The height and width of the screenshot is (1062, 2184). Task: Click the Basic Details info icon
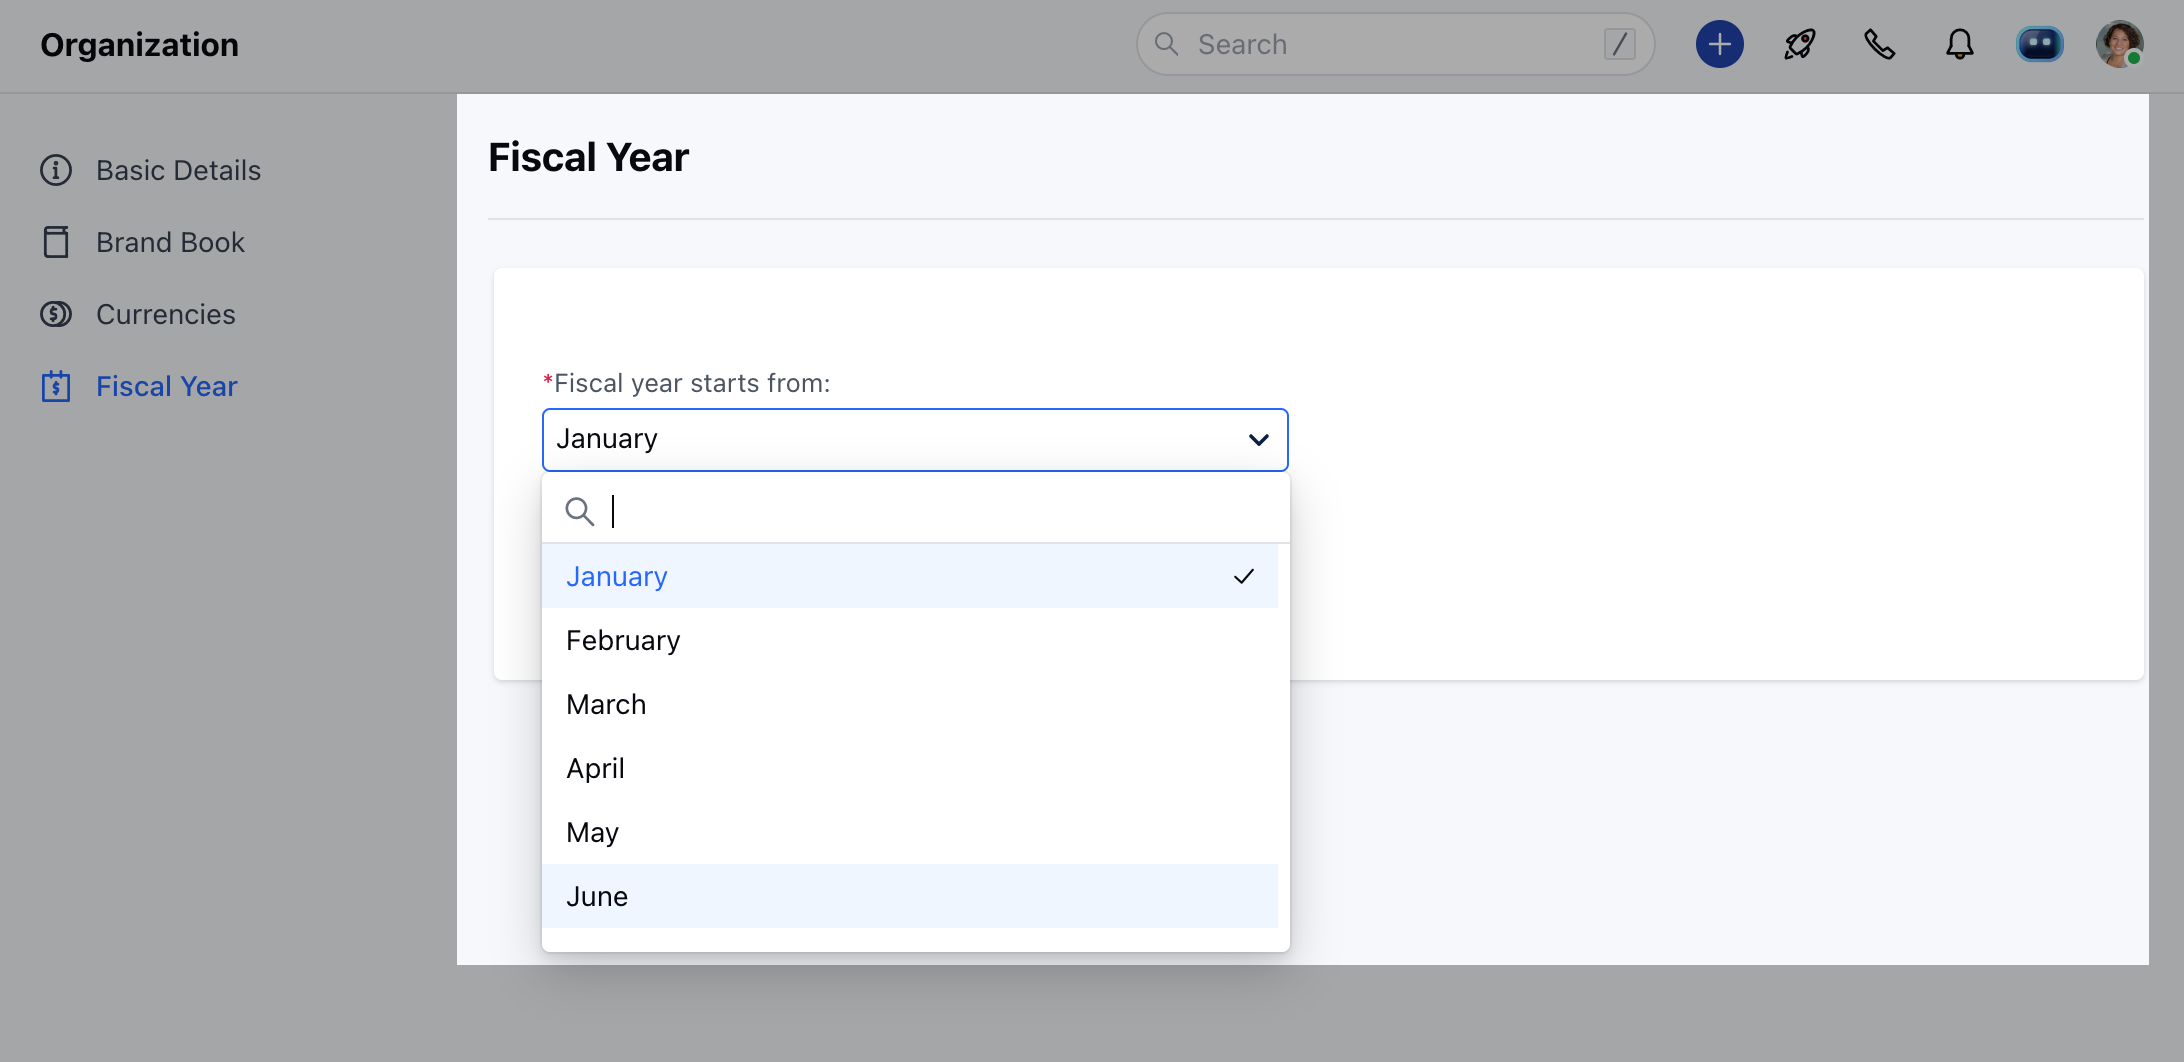click(x=56, y=170)
